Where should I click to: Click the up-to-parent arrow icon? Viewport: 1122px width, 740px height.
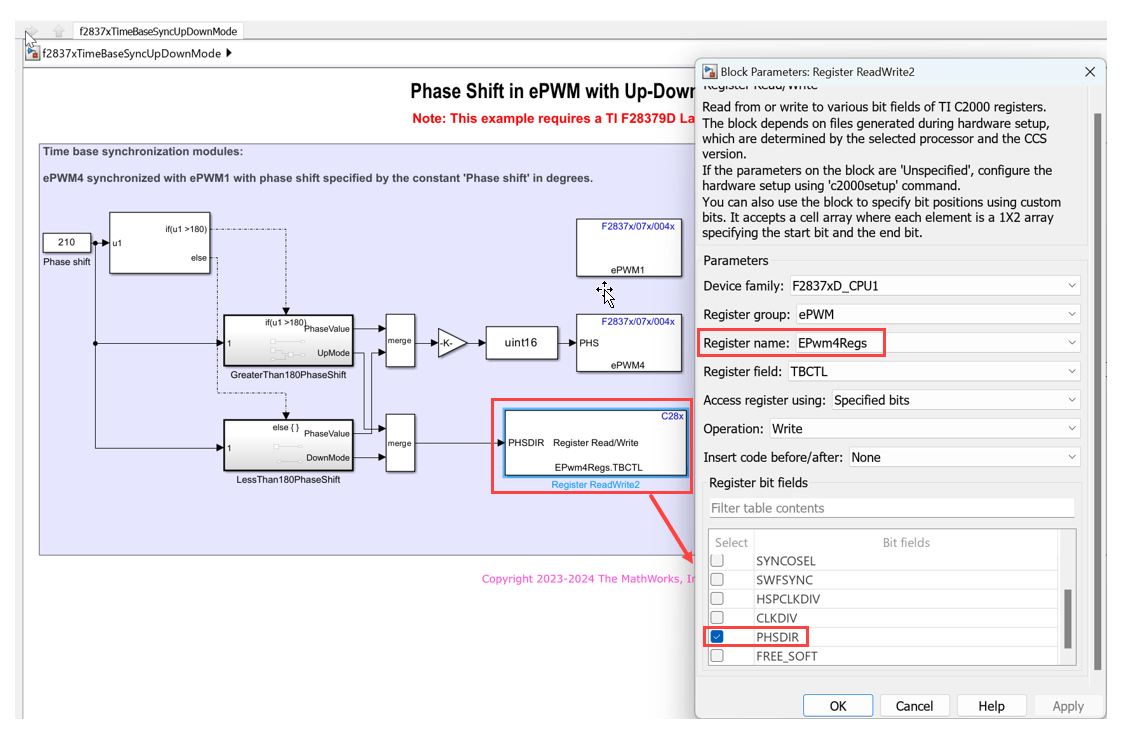pyautogui.click(x=59, y=31)
